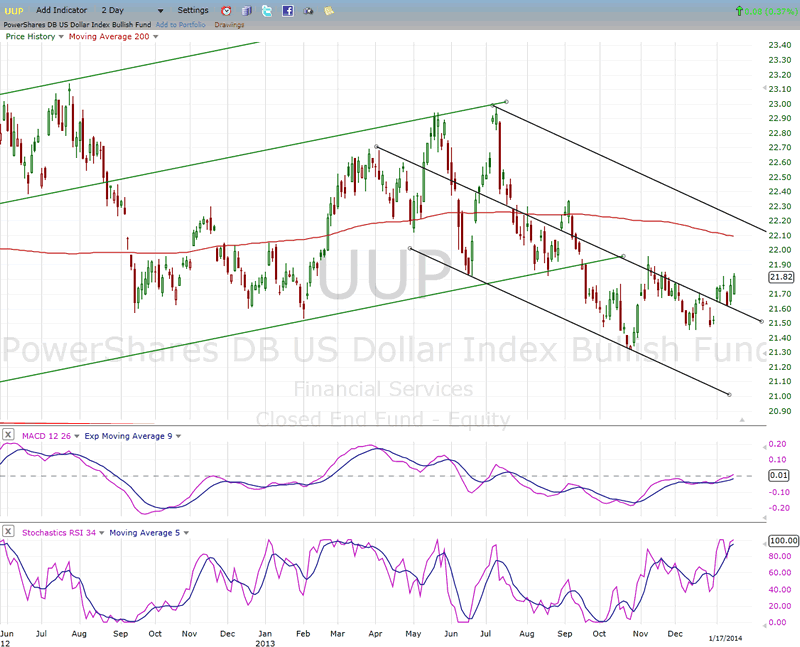Open the Add Indicator menu
Screen dimensions: 800x647
coord(67,10)
